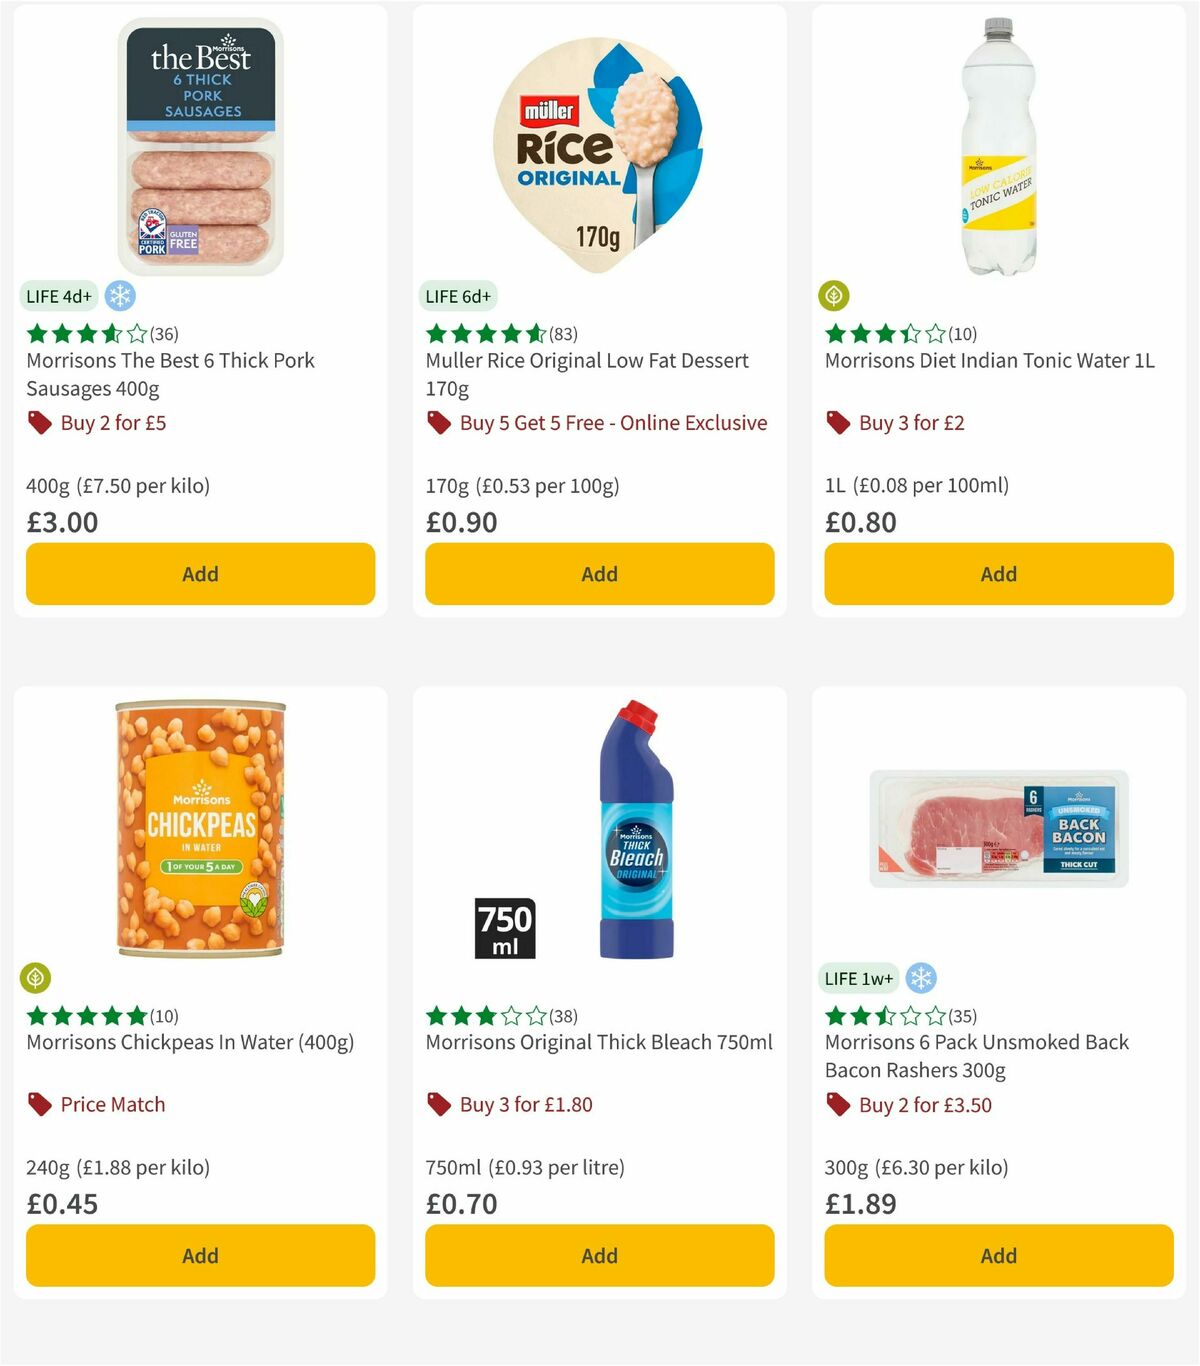Click the tag icon next to Buy 2 for £5
1200x1366 pixels.
40,423
